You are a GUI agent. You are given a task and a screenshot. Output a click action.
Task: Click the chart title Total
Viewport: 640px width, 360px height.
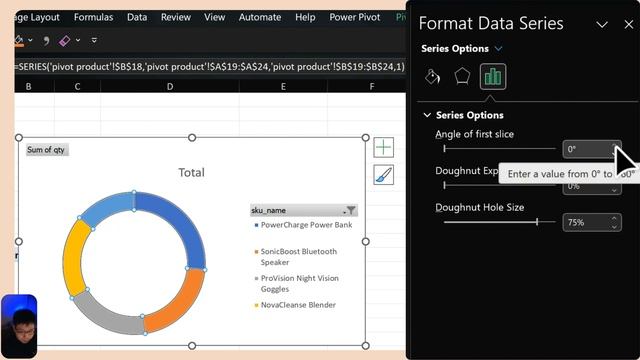[x=191, y=172]
